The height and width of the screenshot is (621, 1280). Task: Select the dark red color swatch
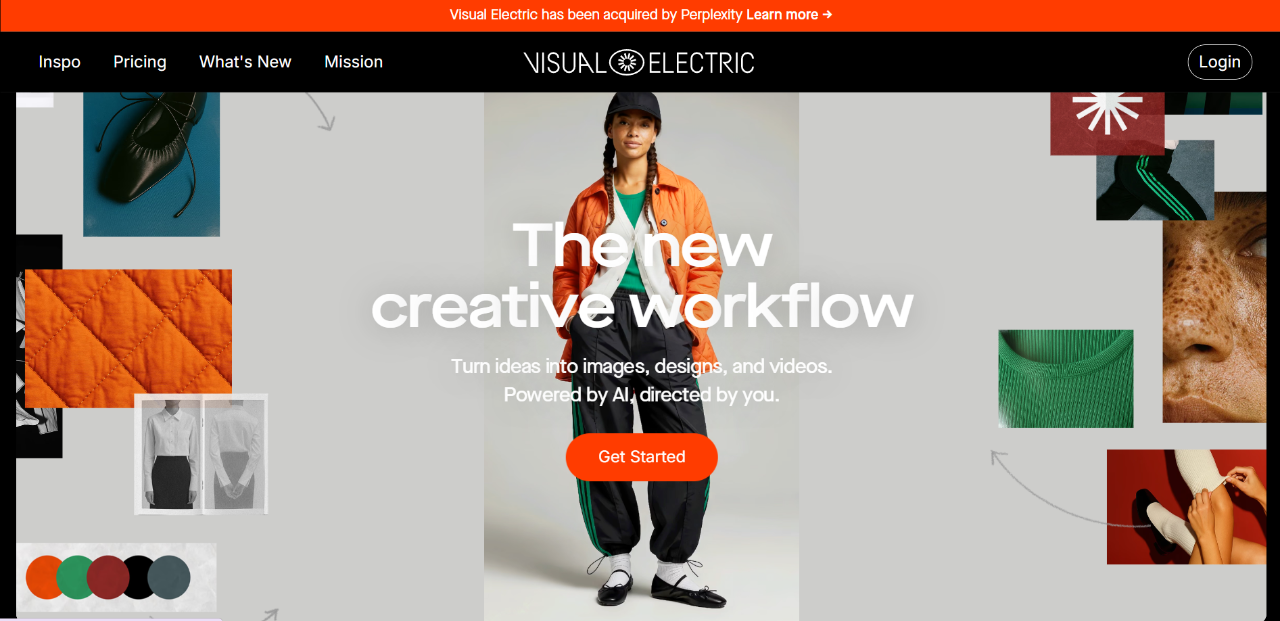coord(107,577)
